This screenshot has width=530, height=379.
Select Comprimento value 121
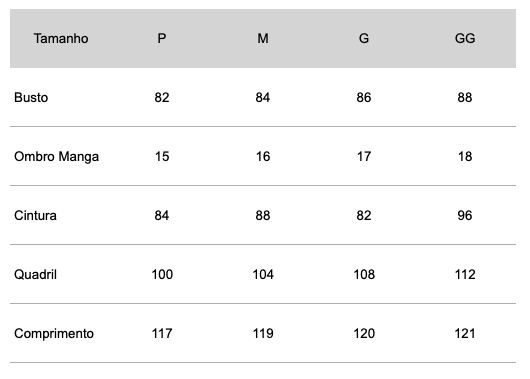[x=465, y=334]
